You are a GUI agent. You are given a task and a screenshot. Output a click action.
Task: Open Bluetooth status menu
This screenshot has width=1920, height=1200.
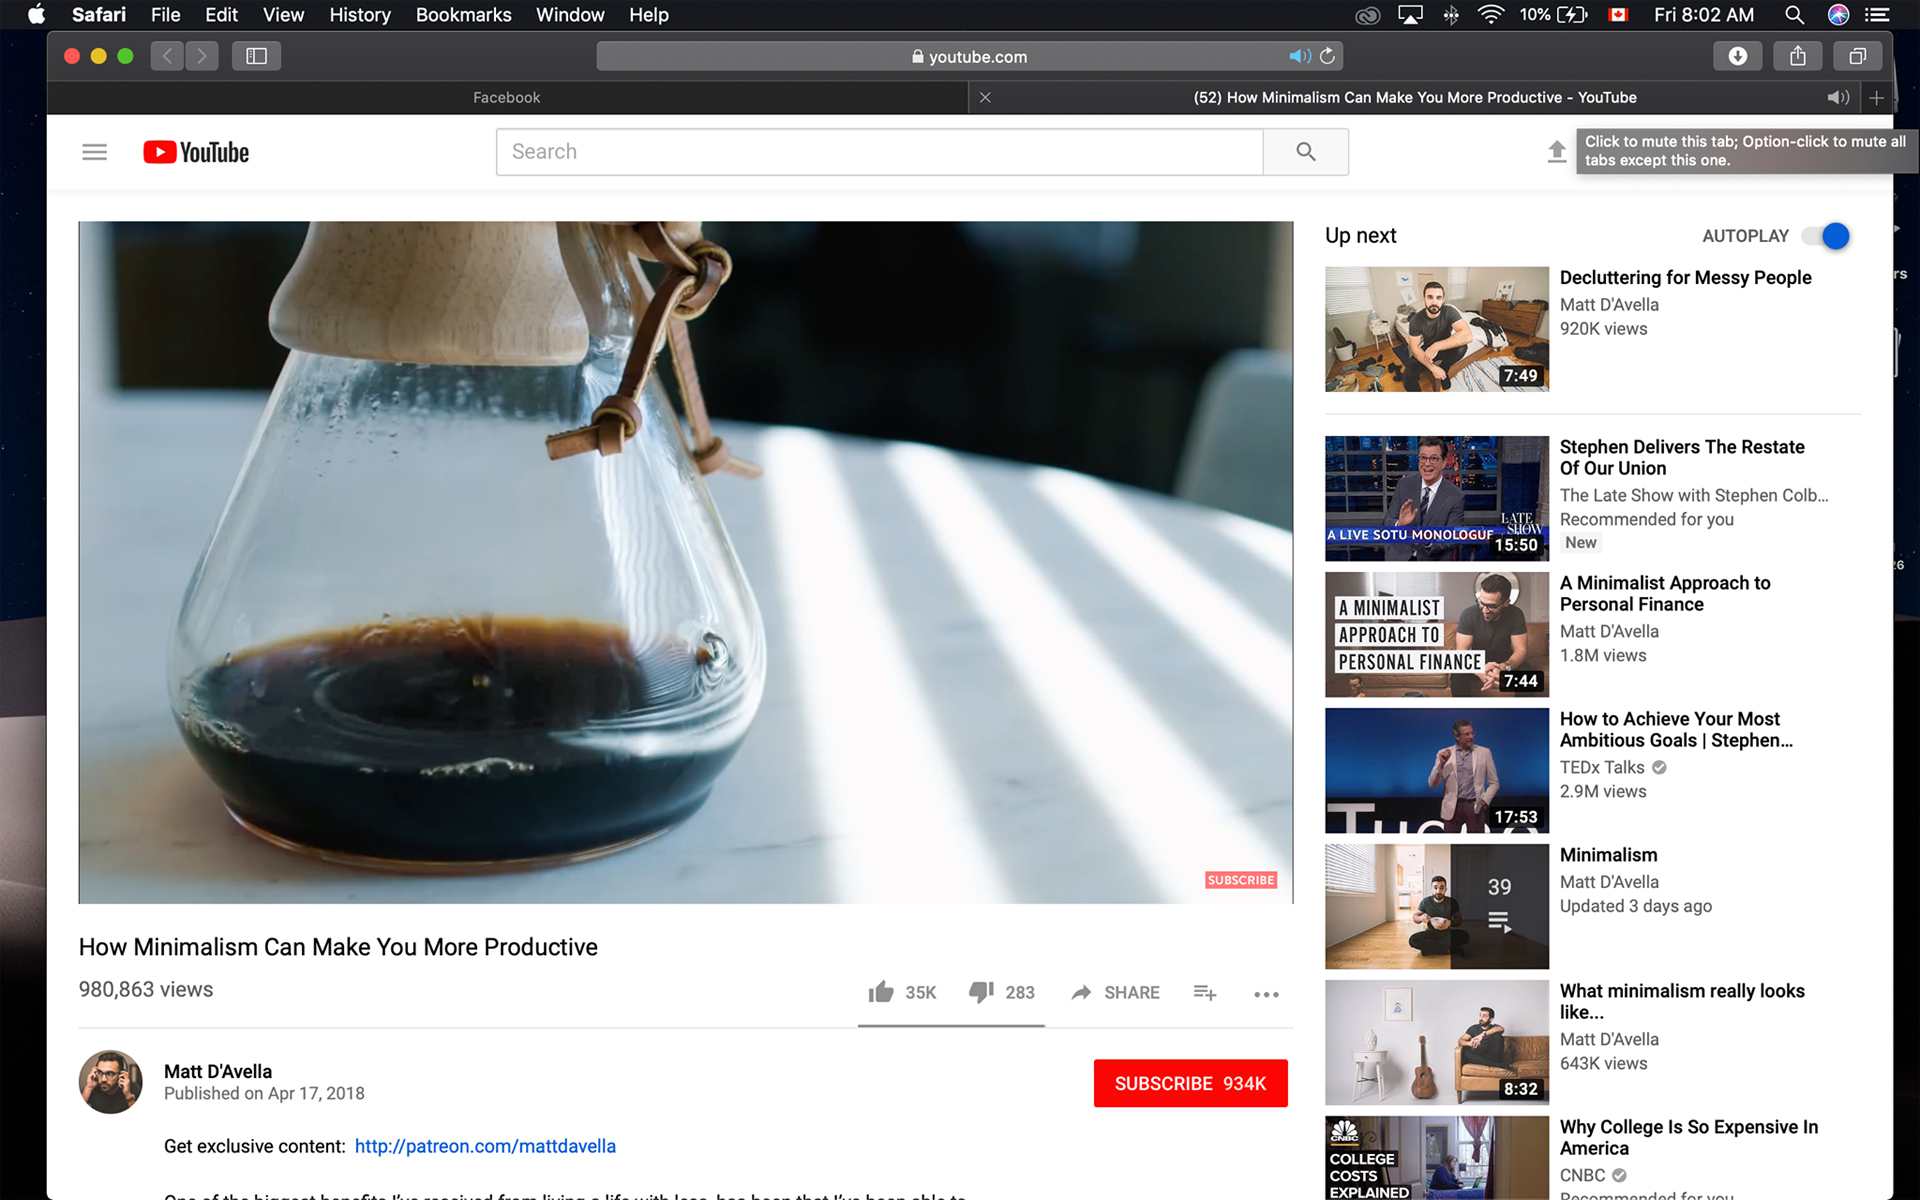click(x=1450, y=15)
